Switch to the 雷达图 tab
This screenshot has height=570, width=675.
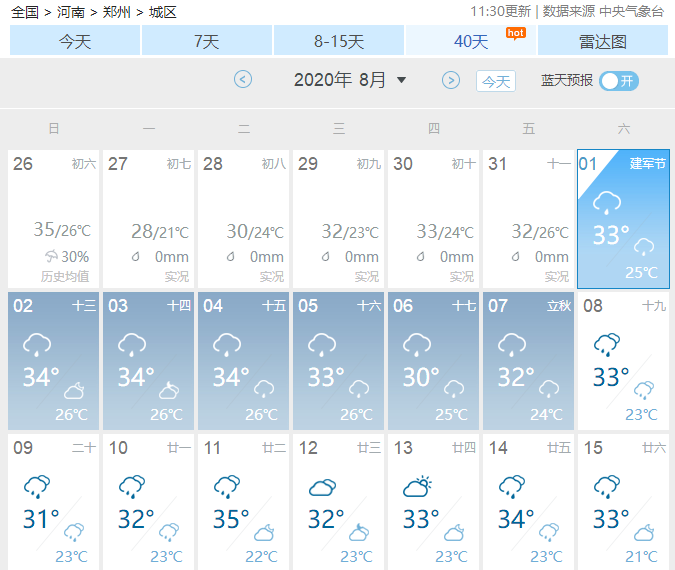tap(603, 40)
